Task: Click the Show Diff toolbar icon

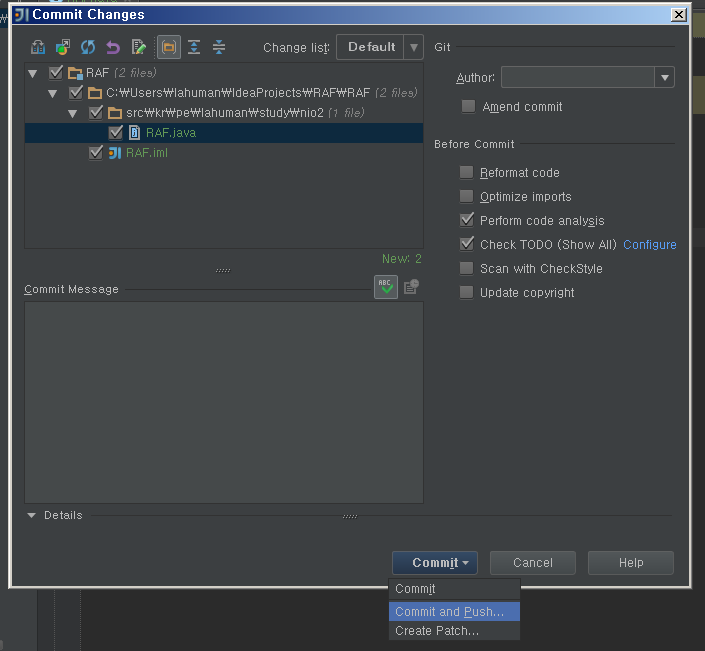Action: [x=38, y=47]
